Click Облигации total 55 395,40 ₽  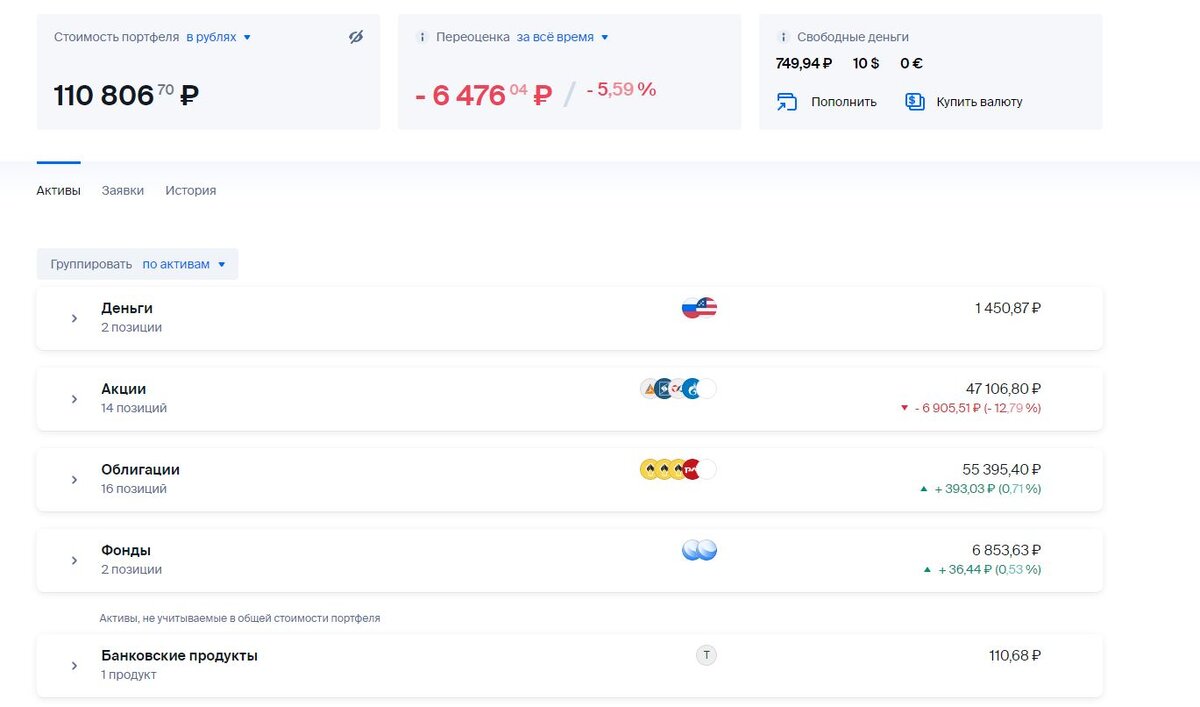[1002, 470]
